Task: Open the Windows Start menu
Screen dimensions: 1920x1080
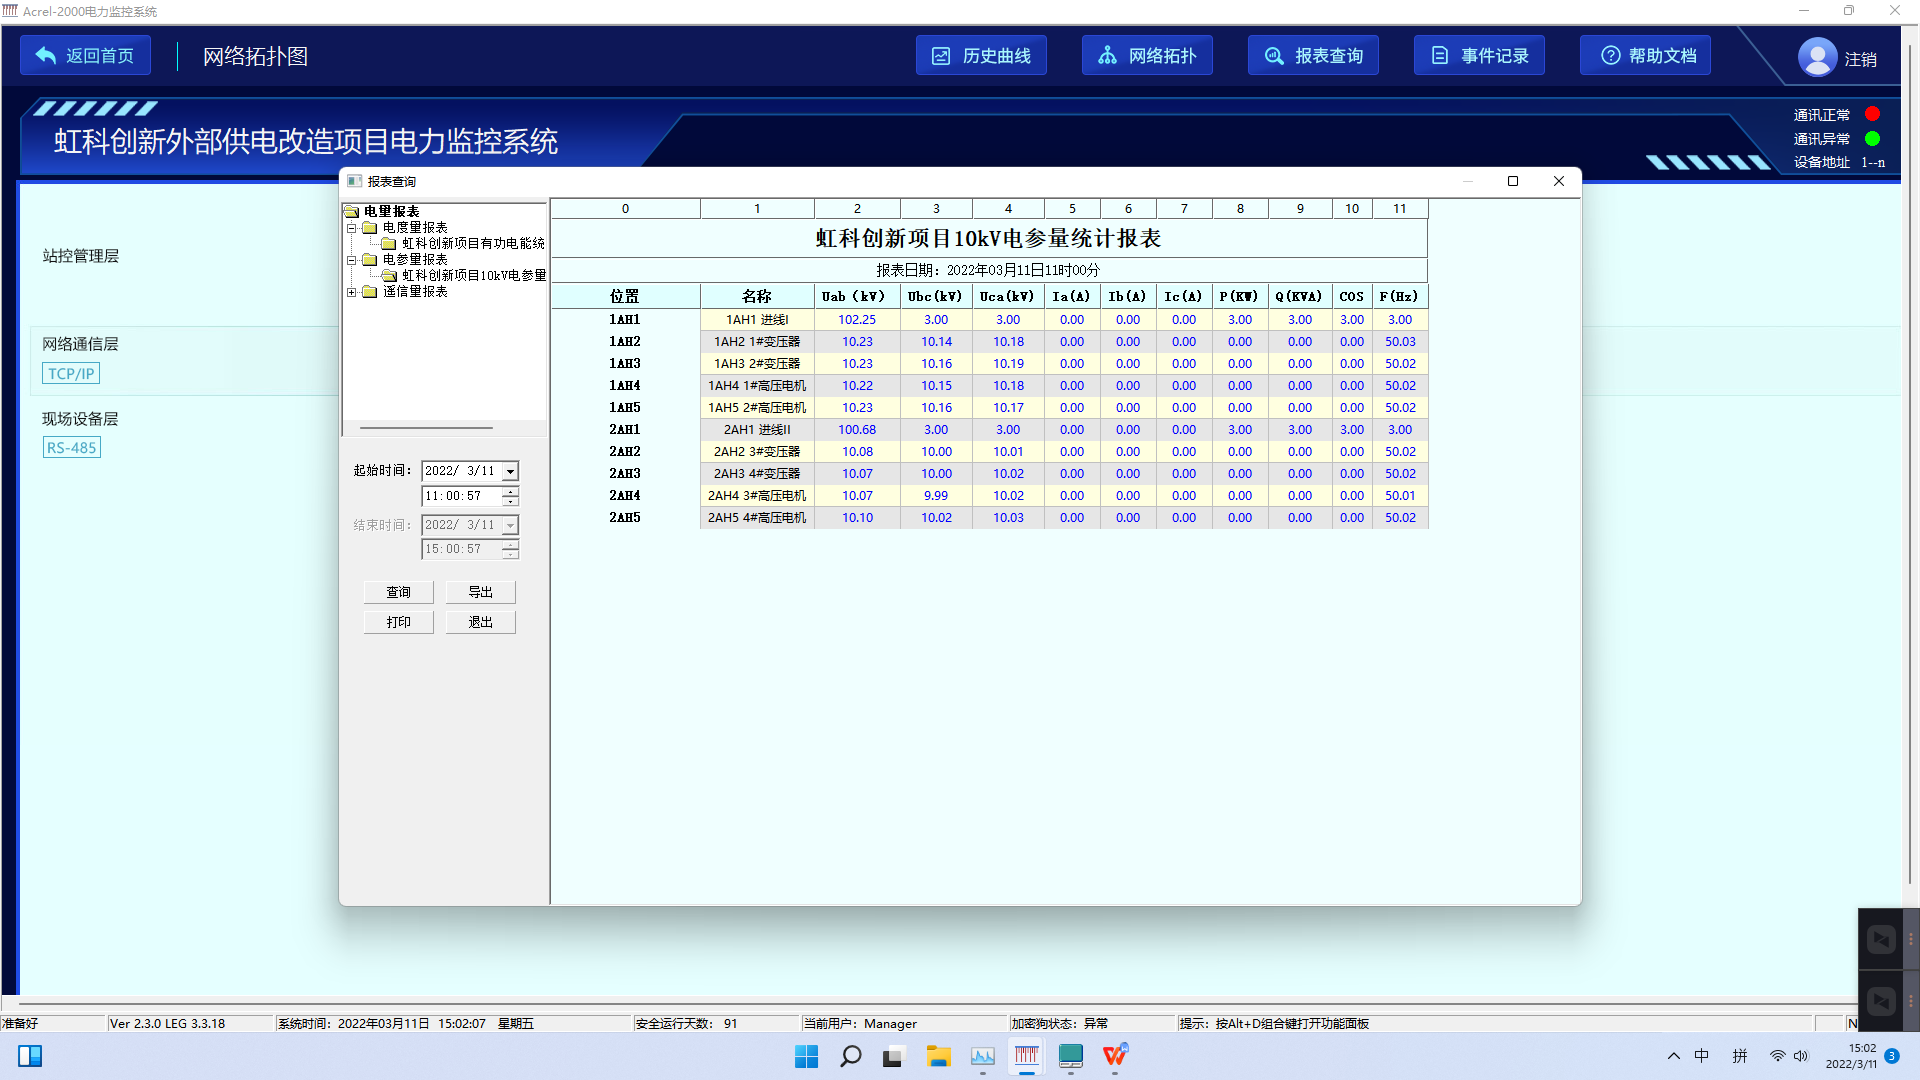Action: point(806,1056)
